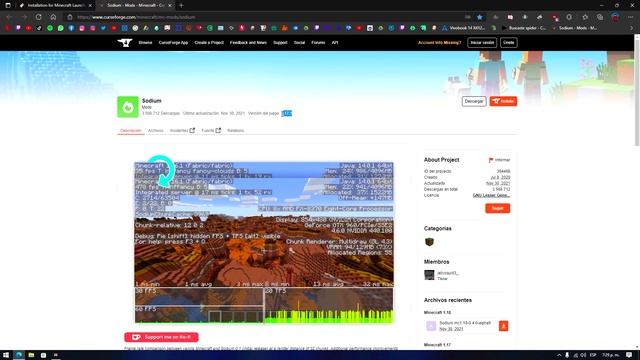This screenshot has height=360, width=640.
Task: Select the Descripción tab
Action: pos(131,131)
